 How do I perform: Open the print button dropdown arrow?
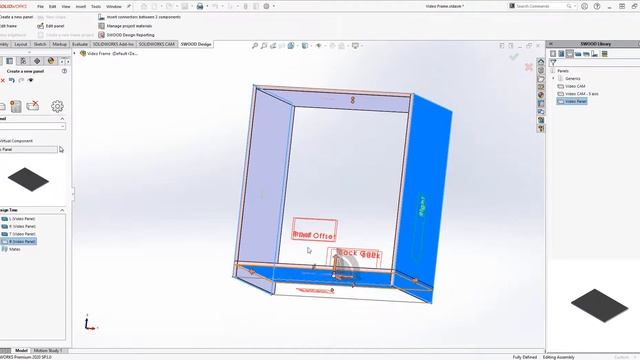coord(207,6)
